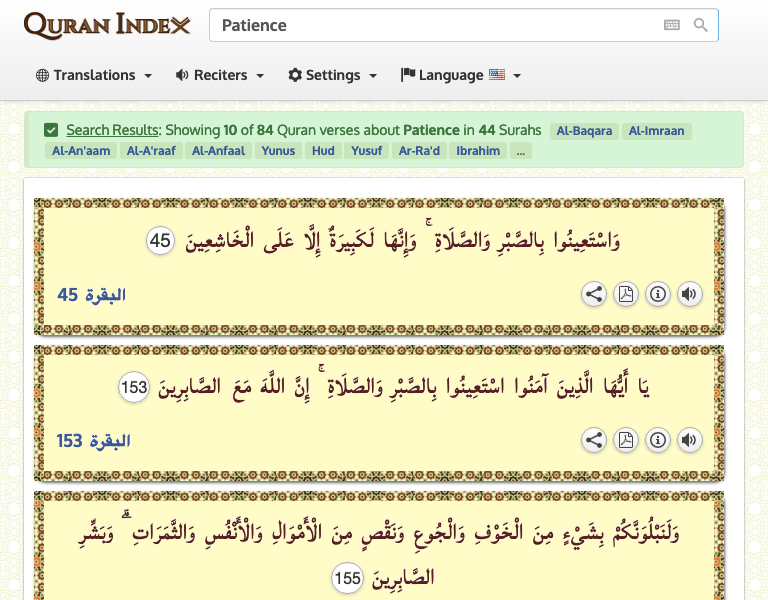Select the Yusuf surah tag
Screen dimensions: 768x600
(x=365, y=151)
